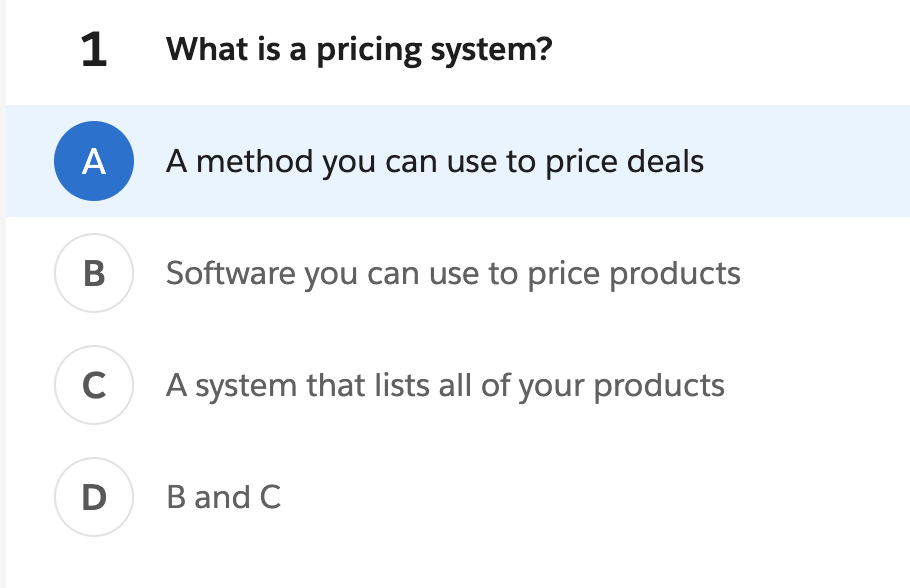Click the question text 'What is a pricing system?'
Screen dimensions: 910x588
click(360, 48)
